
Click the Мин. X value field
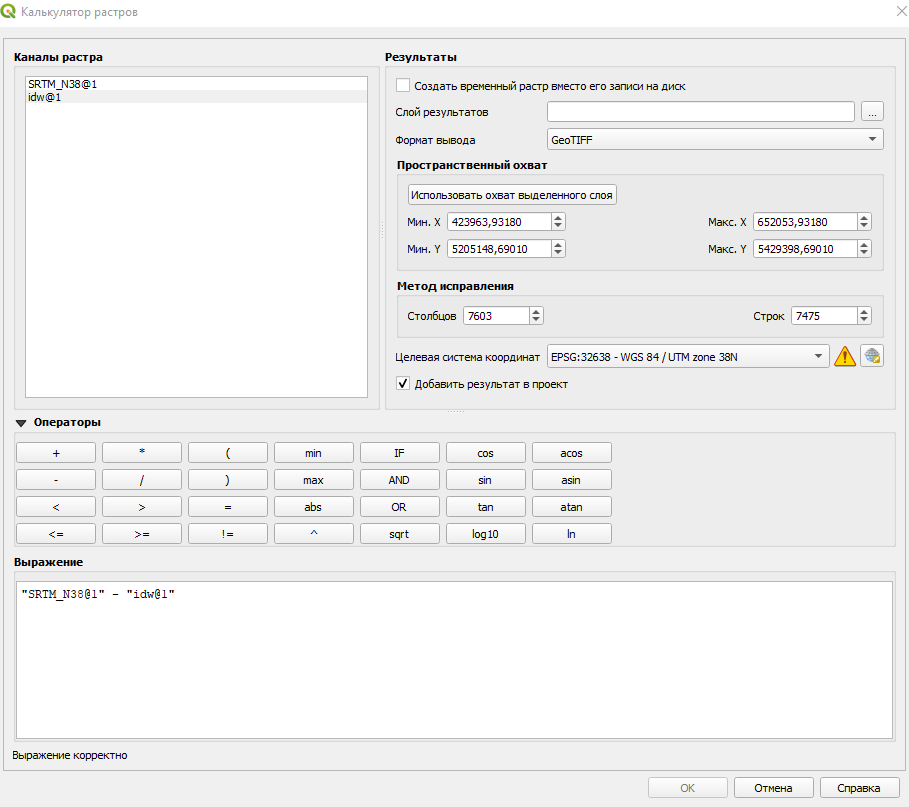[499, 221]
